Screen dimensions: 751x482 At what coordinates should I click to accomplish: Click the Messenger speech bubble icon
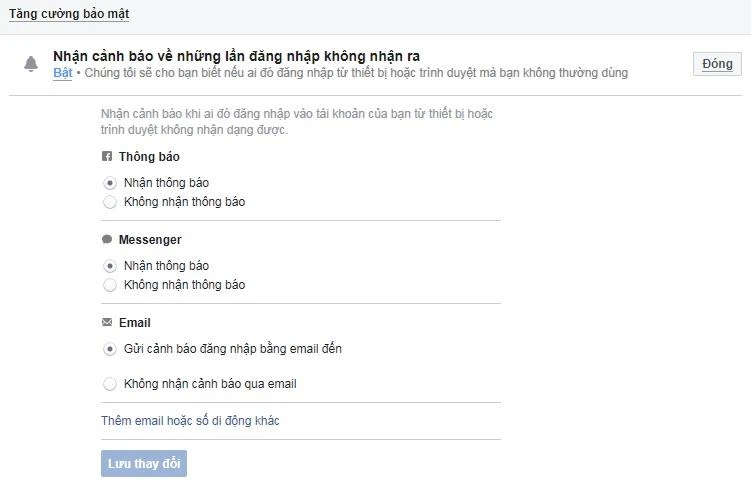[107, 240]
